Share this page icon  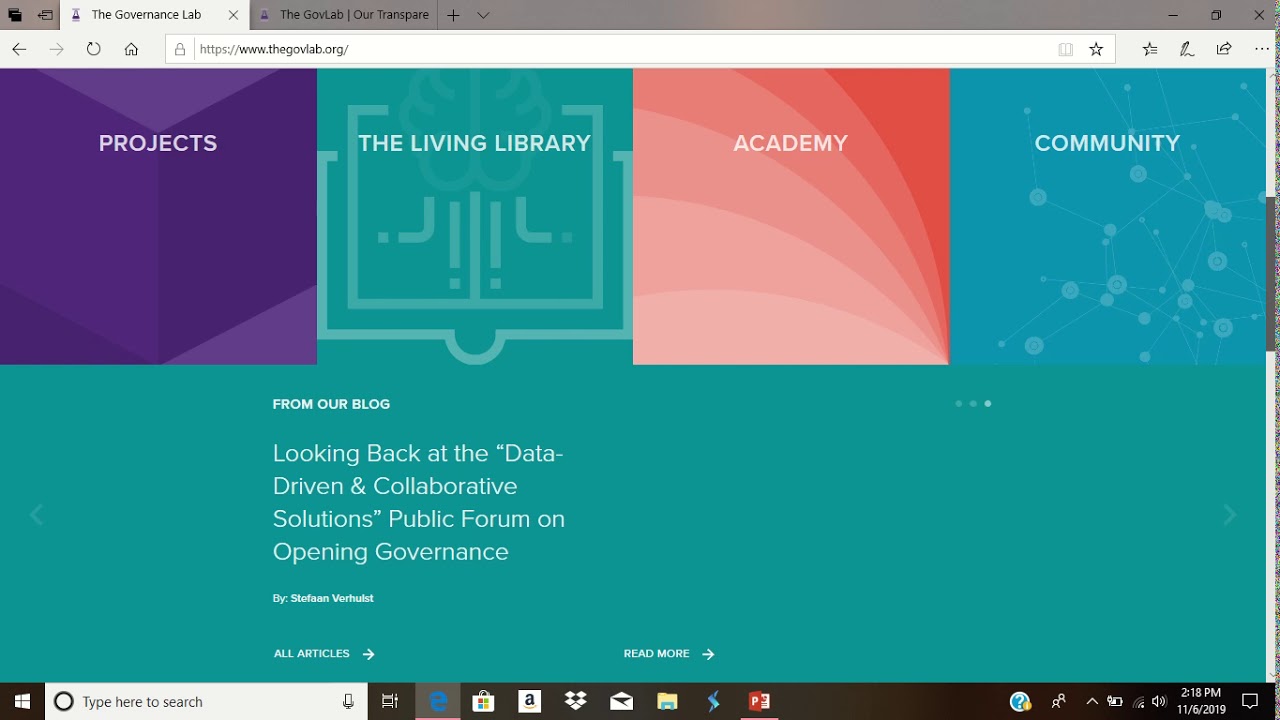click(1224, 49)
